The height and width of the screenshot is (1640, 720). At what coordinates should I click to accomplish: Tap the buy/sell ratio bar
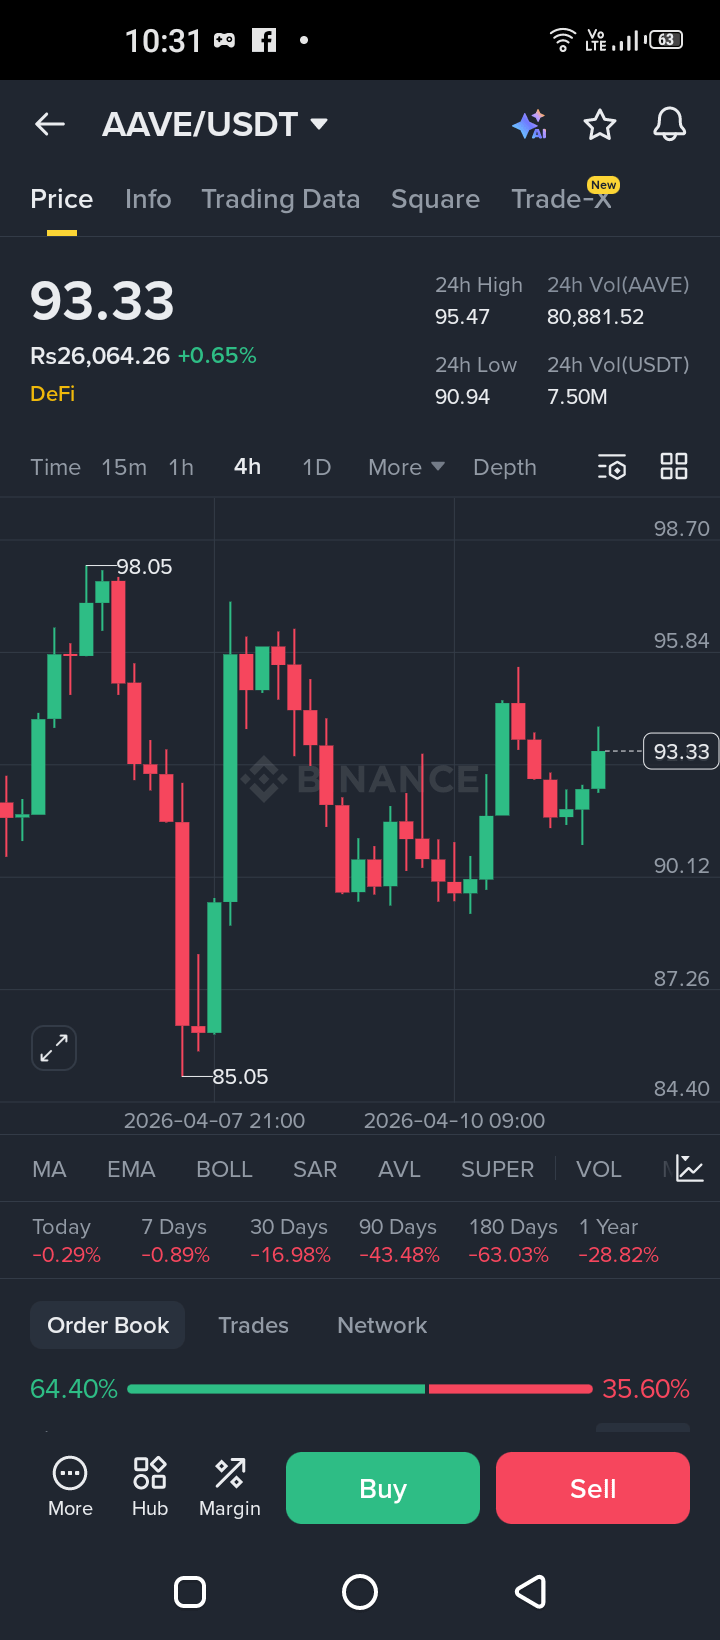pyautogui.click(x=360, y=1389)
